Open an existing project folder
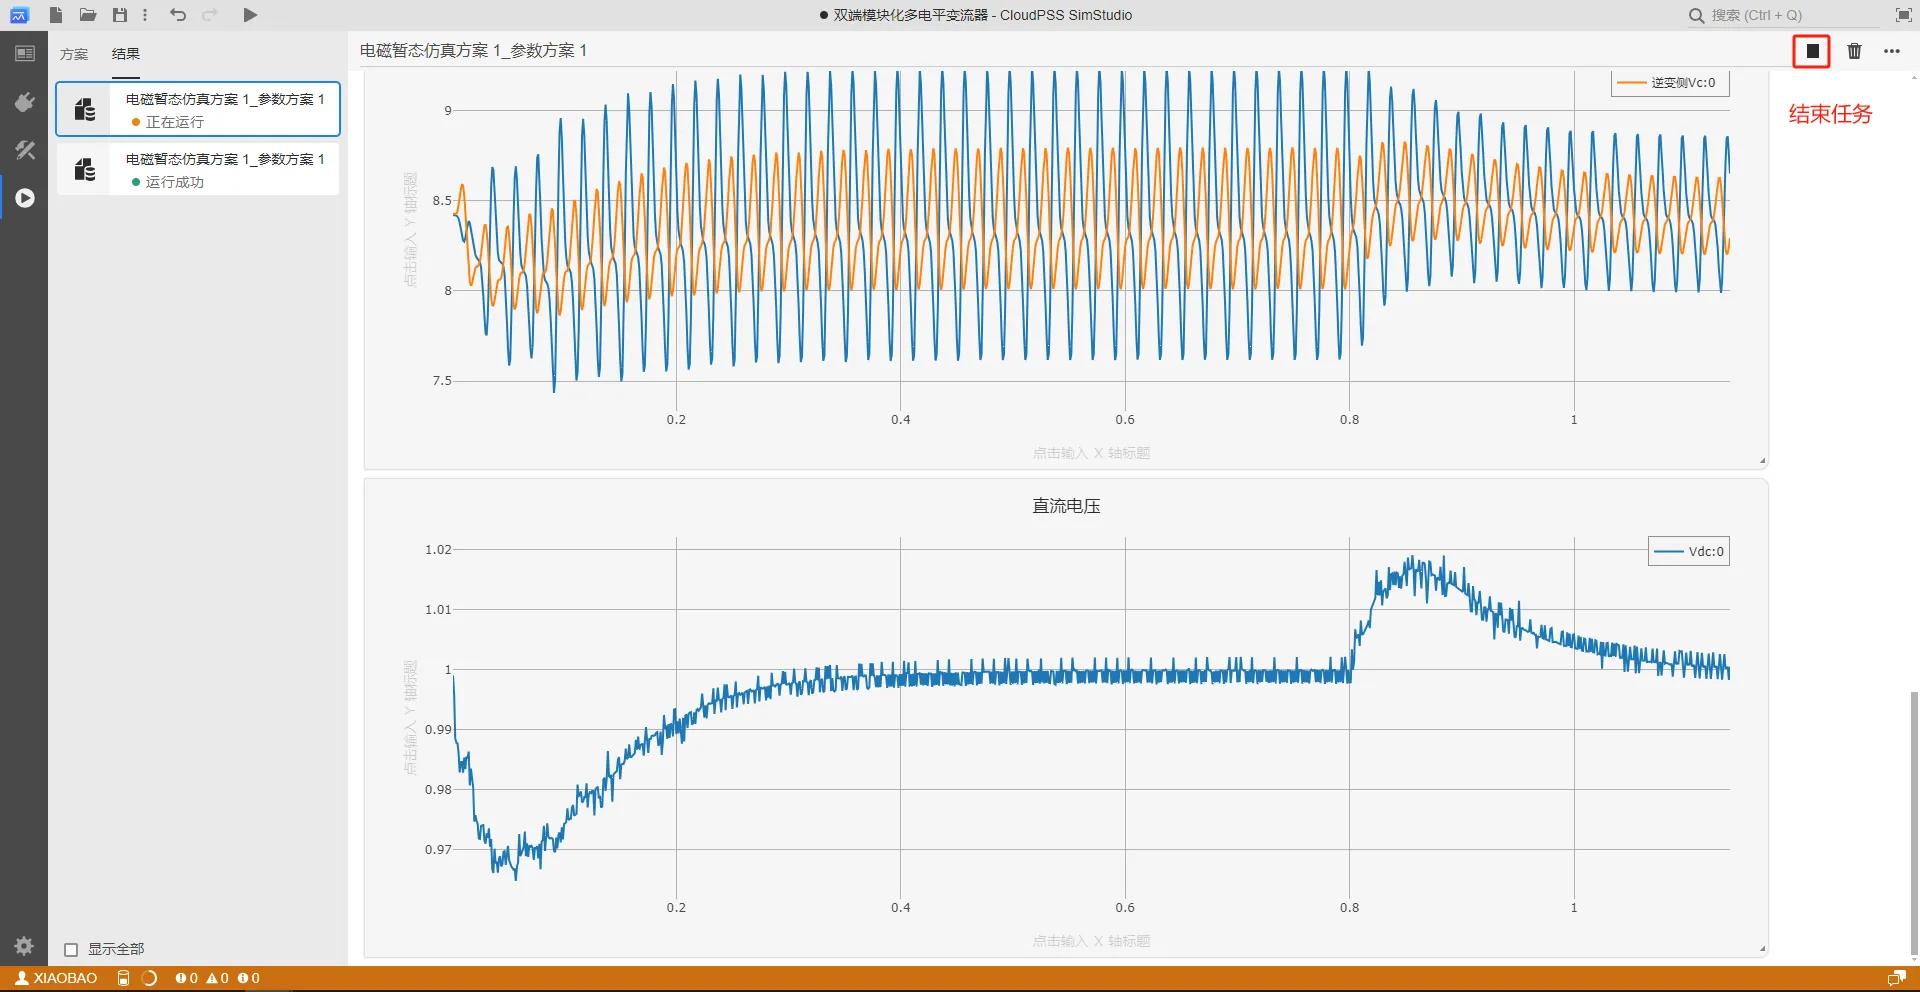 click(88, 15)
